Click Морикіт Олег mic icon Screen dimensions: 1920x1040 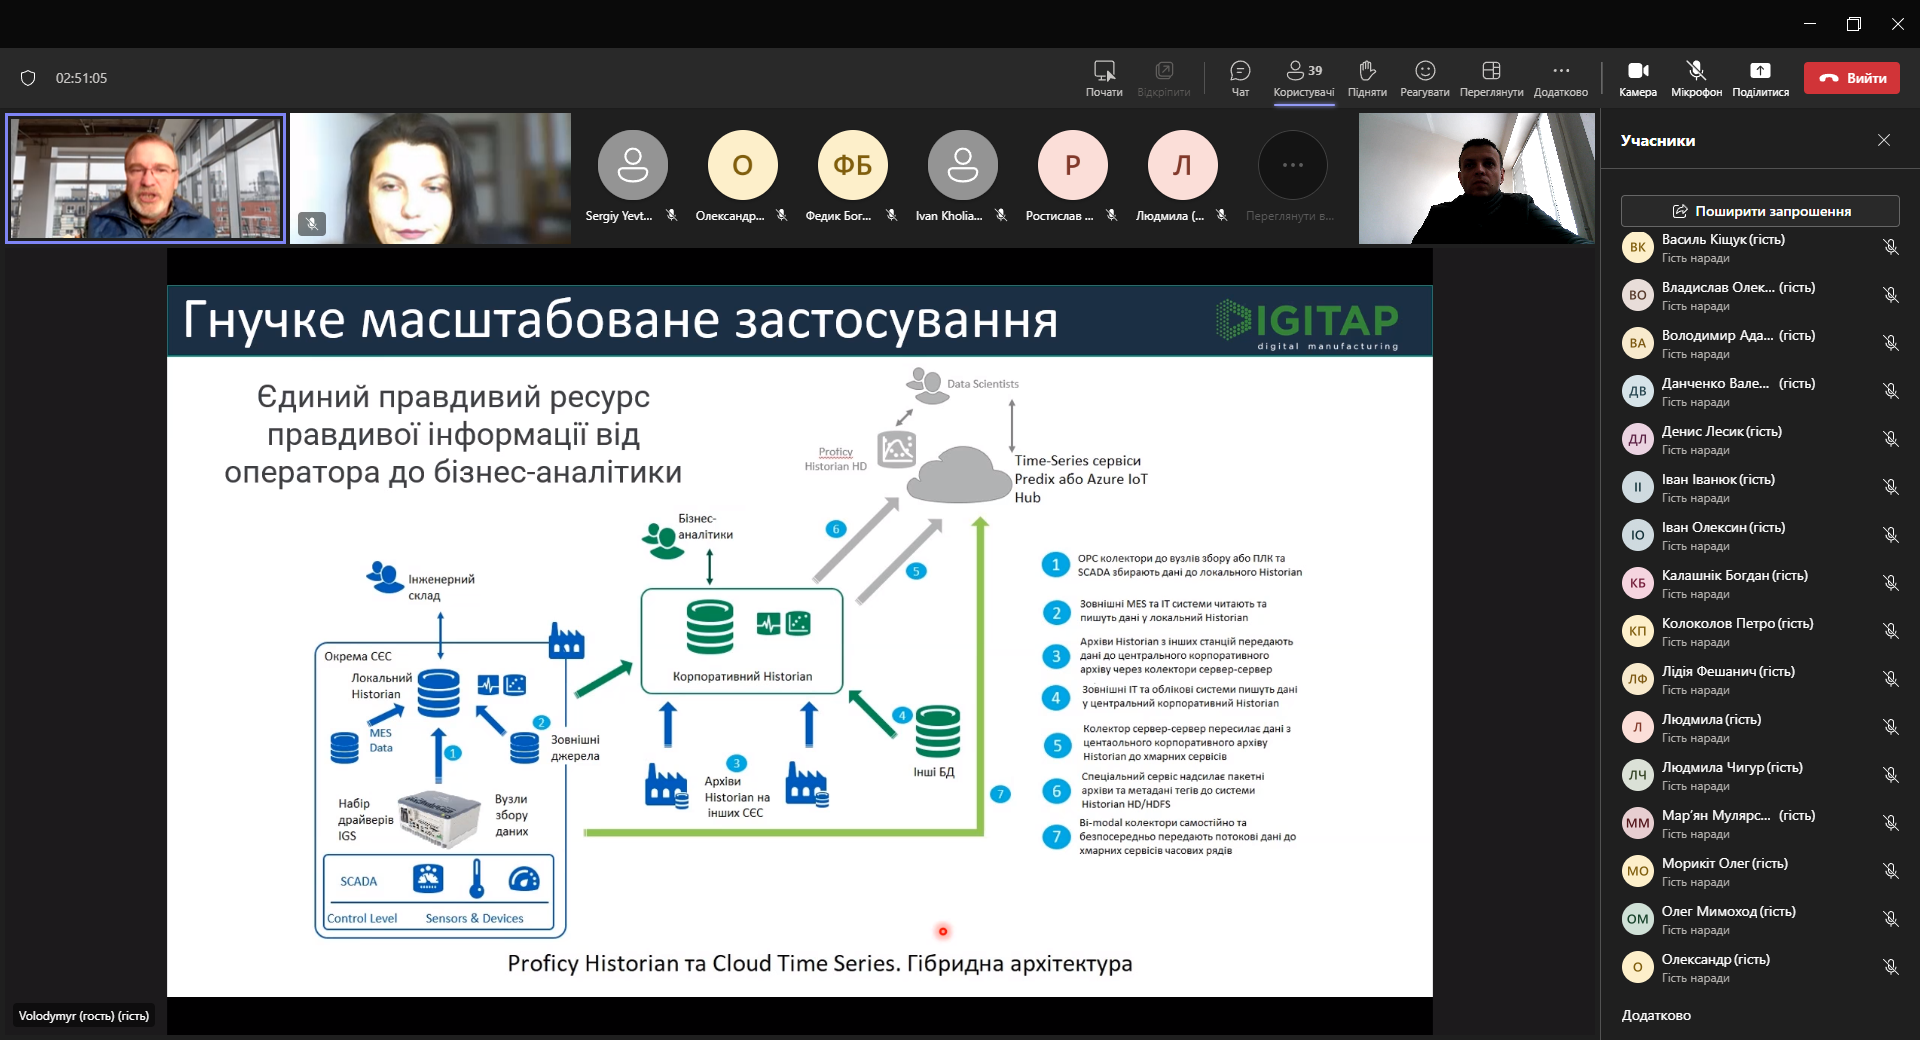pos(1890,871)
